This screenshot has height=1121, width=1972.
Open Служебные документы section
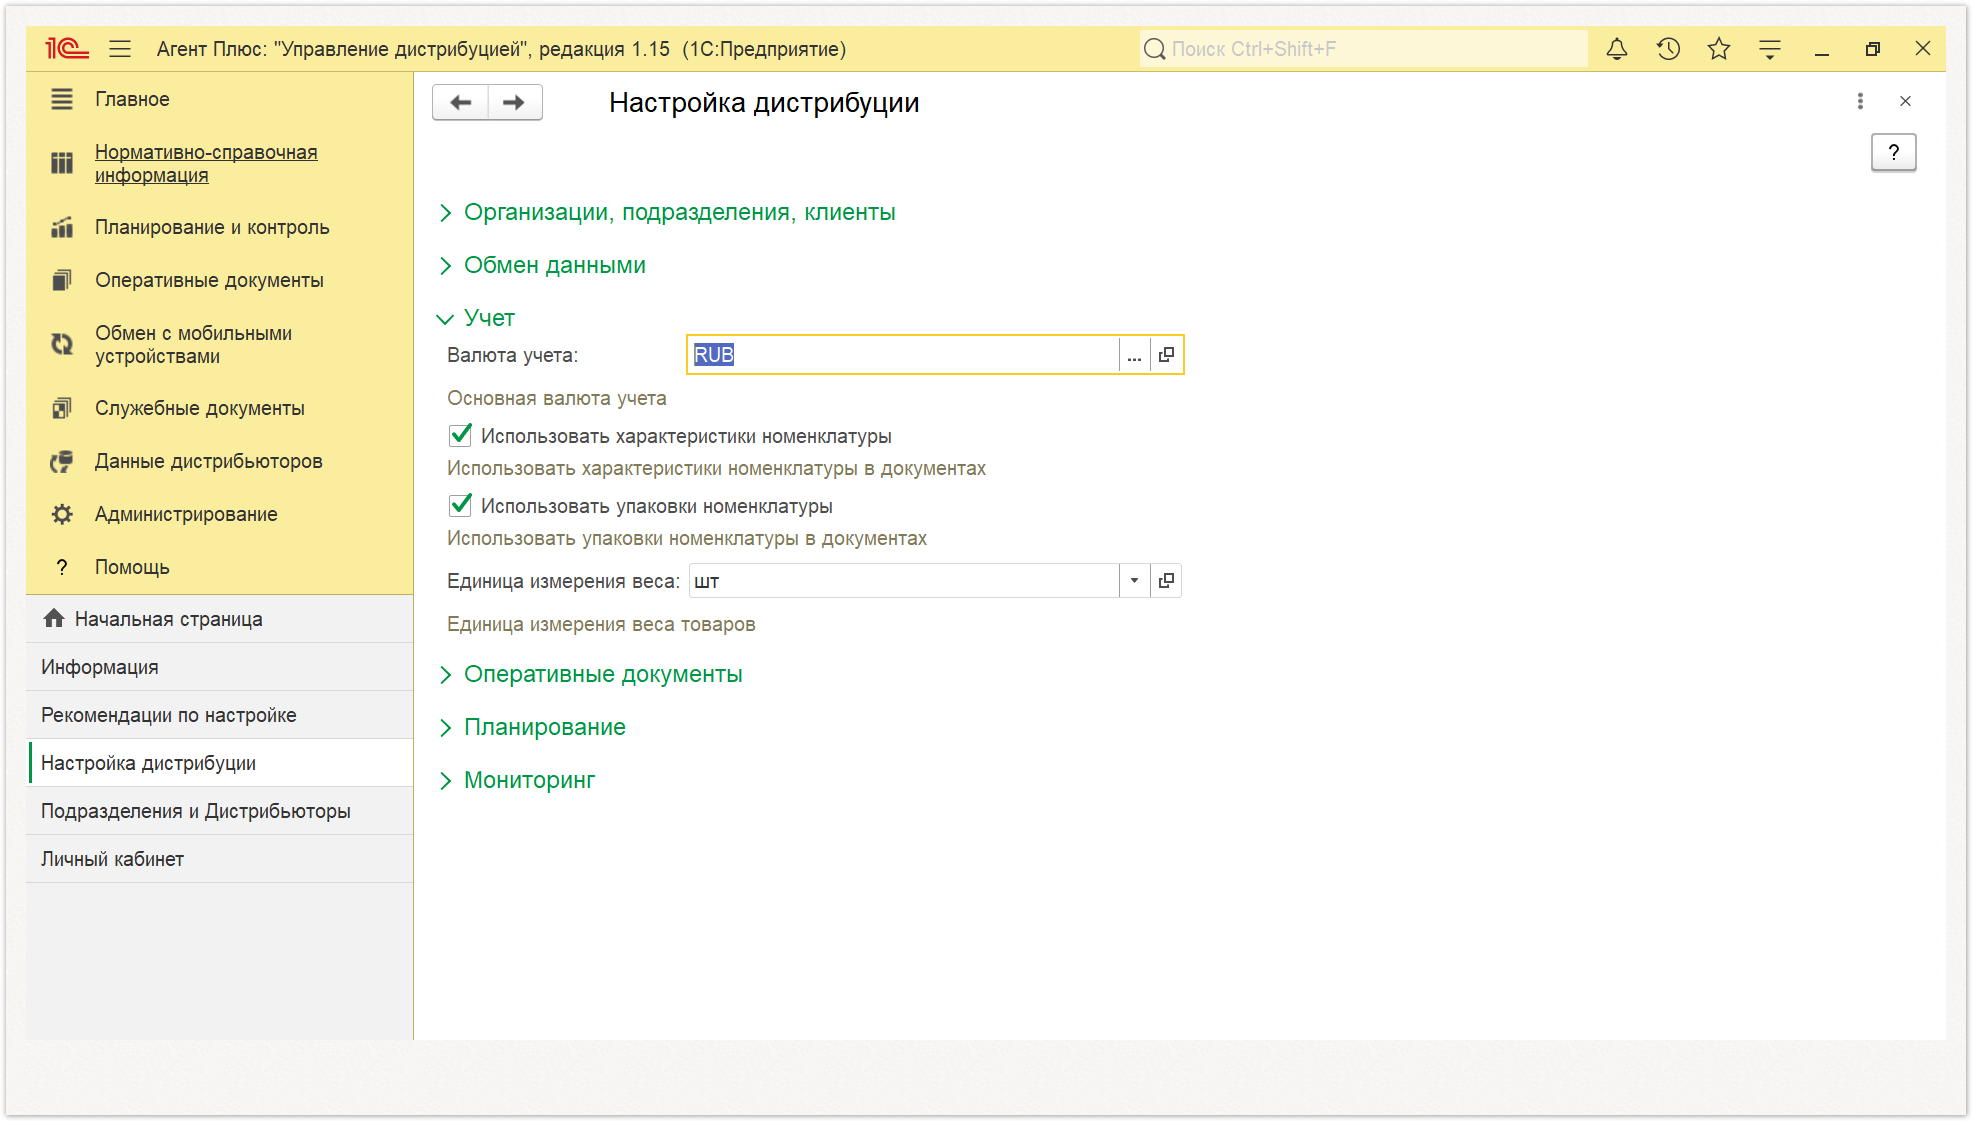coord(200,408)
